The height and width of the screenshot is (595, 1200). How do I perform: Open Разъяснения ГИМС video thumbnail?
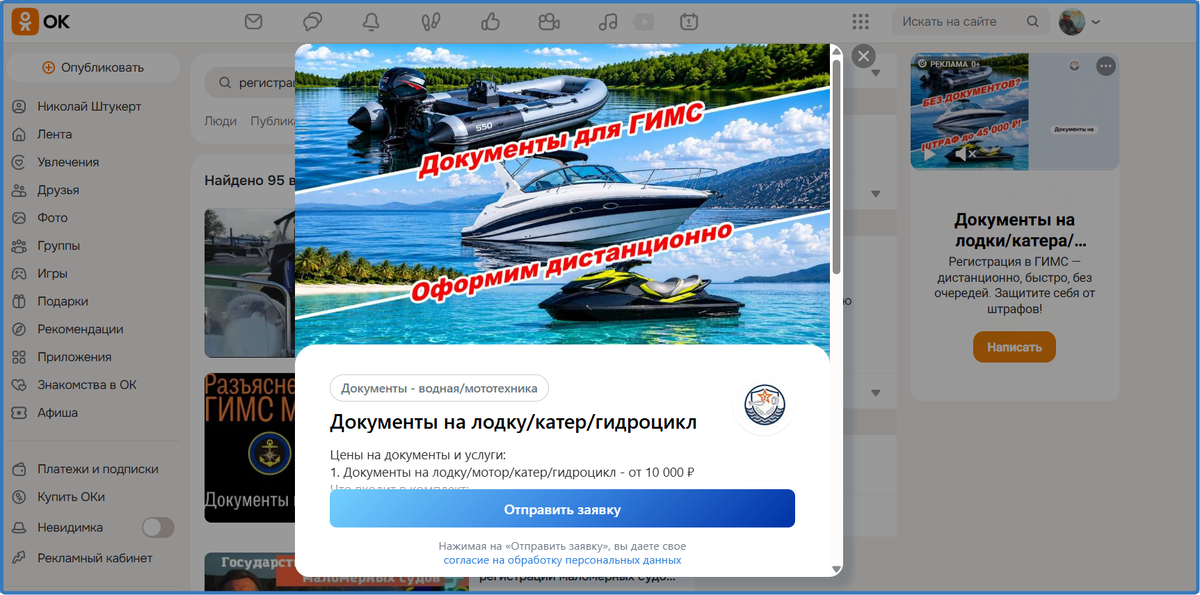[249, 448]
